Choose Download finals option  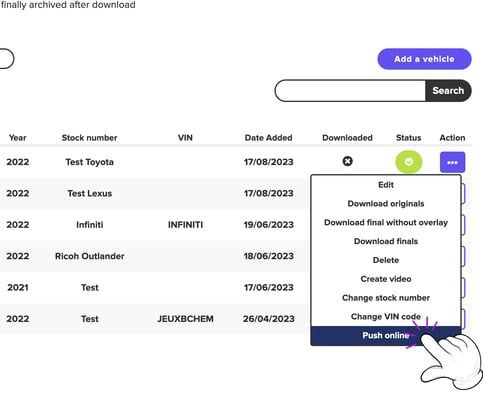click(386, 241)
